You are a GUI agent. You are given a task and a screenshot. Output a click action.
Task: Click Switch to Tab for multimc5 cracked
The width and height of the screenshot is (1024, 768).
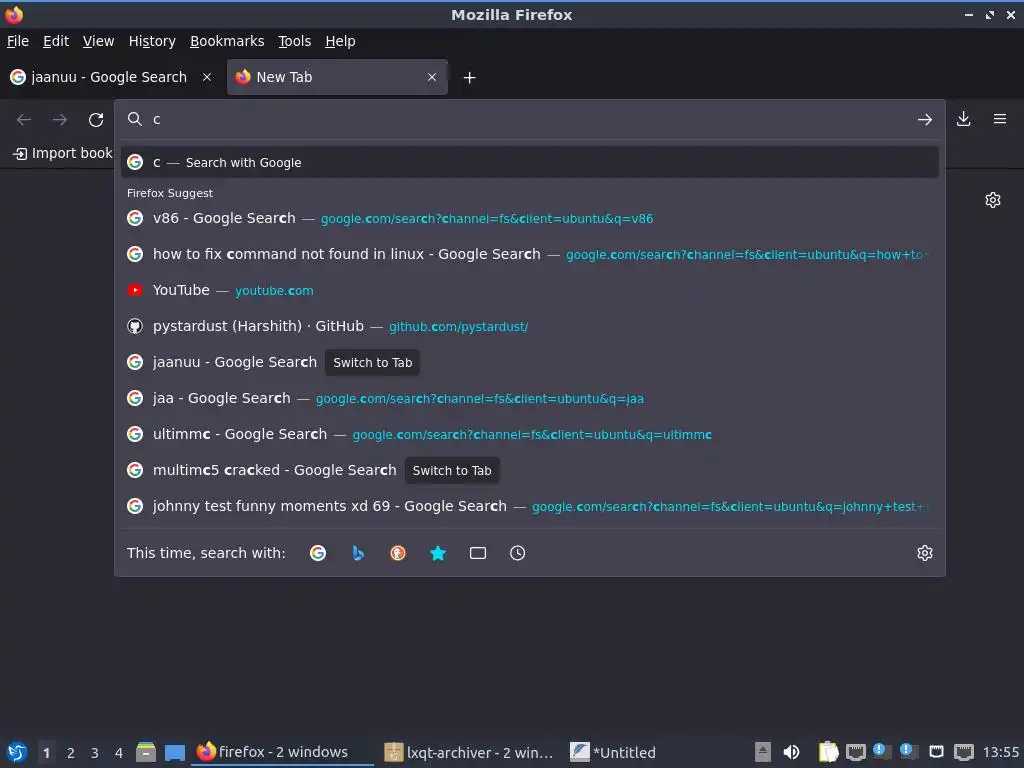click(452, 471)
